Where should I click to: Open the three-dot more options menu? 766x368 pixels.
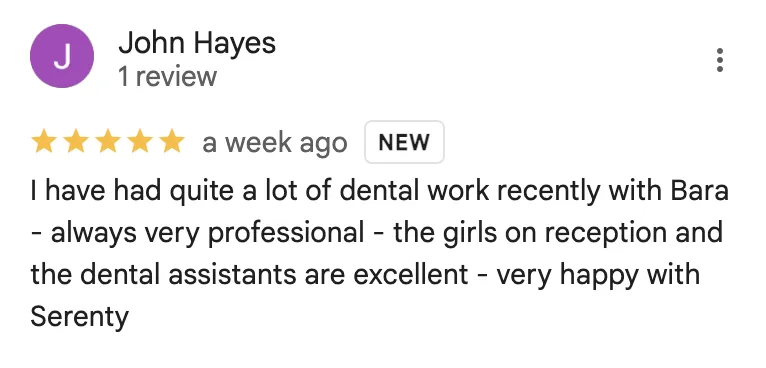pyautogui.click(x=719, y=60)
